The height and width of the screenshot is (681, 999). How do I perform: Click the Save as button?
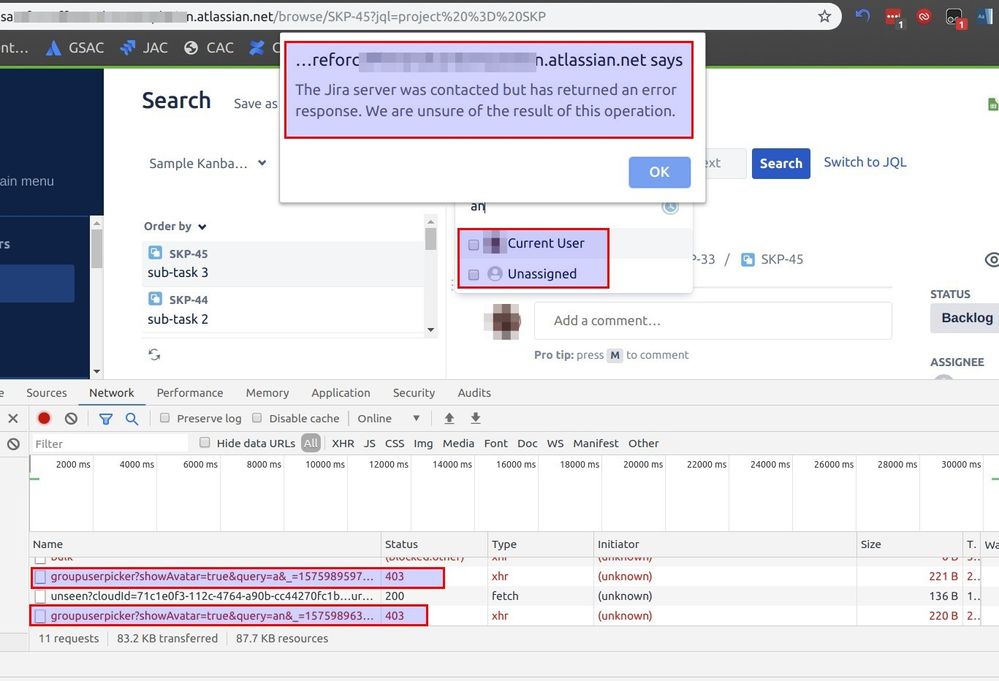point(255,104)
